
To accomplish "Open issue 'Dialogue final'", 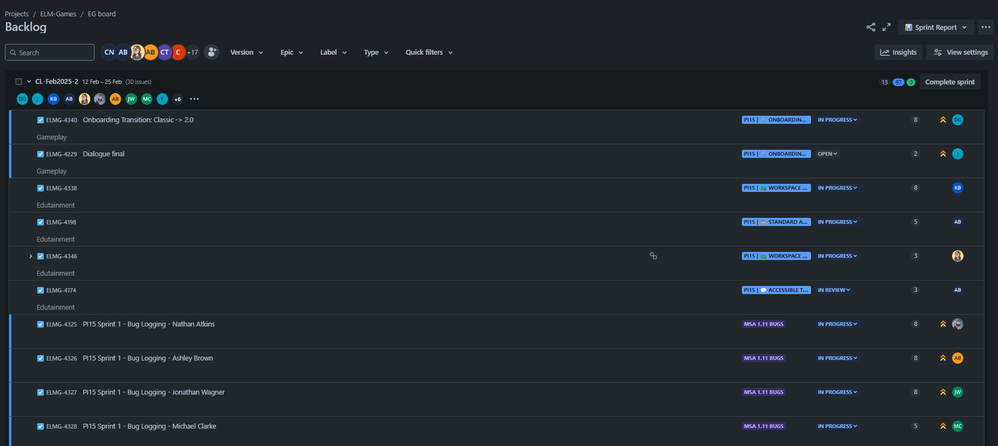I will coord(104,154).
